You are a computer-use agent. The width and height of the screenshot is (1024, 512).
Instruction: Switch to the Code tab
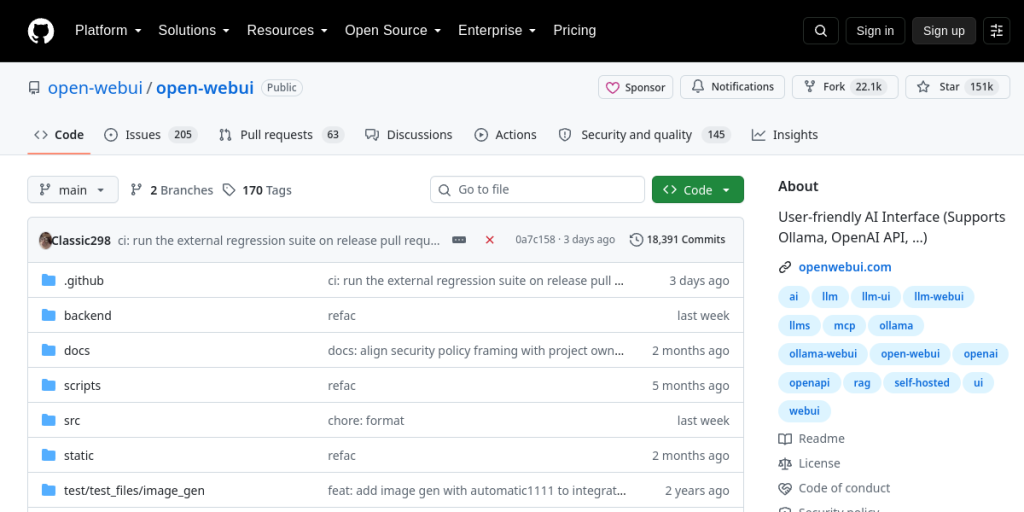59,135
